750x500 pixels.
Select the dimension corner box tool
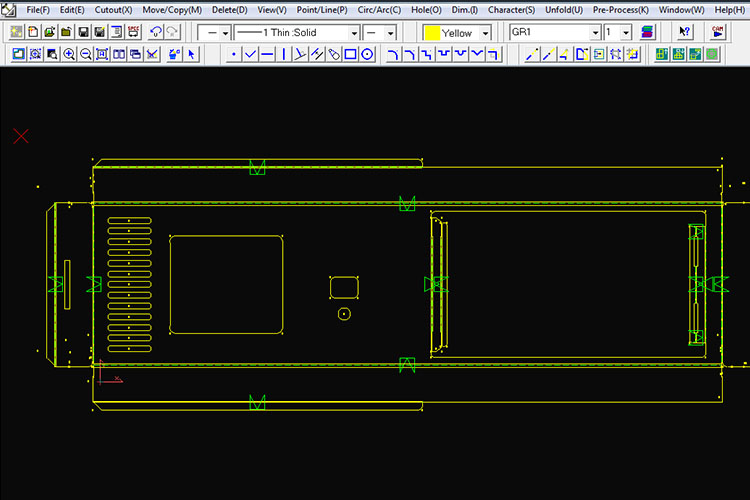pyautogui.click(x=494, y=54)
